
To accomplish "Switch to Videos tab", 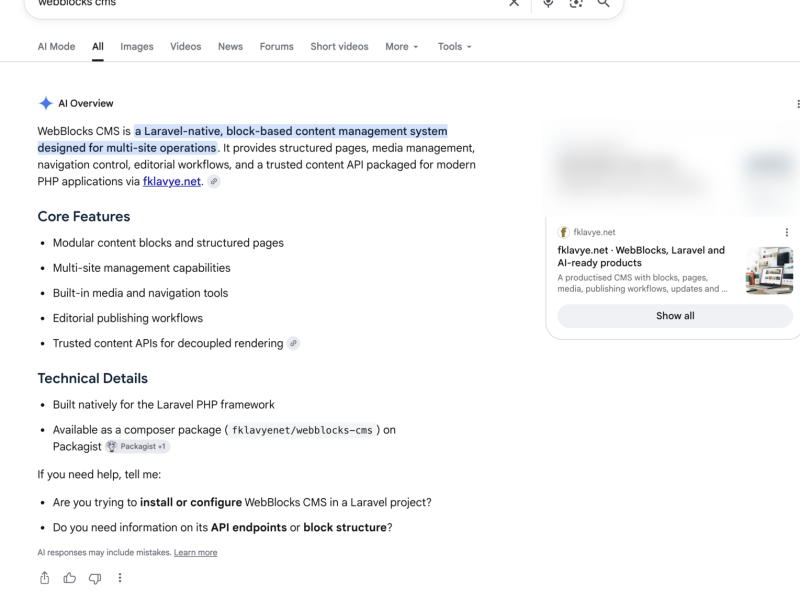I will [x=186, y=46].
